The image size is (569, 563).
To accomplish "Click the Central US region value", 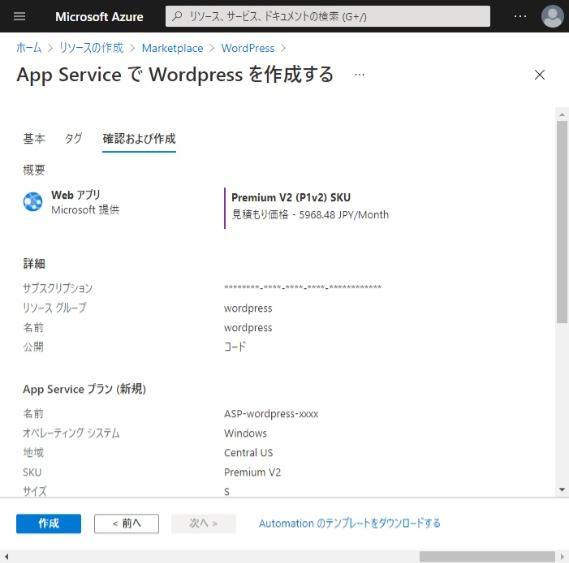I will point(248,453).
